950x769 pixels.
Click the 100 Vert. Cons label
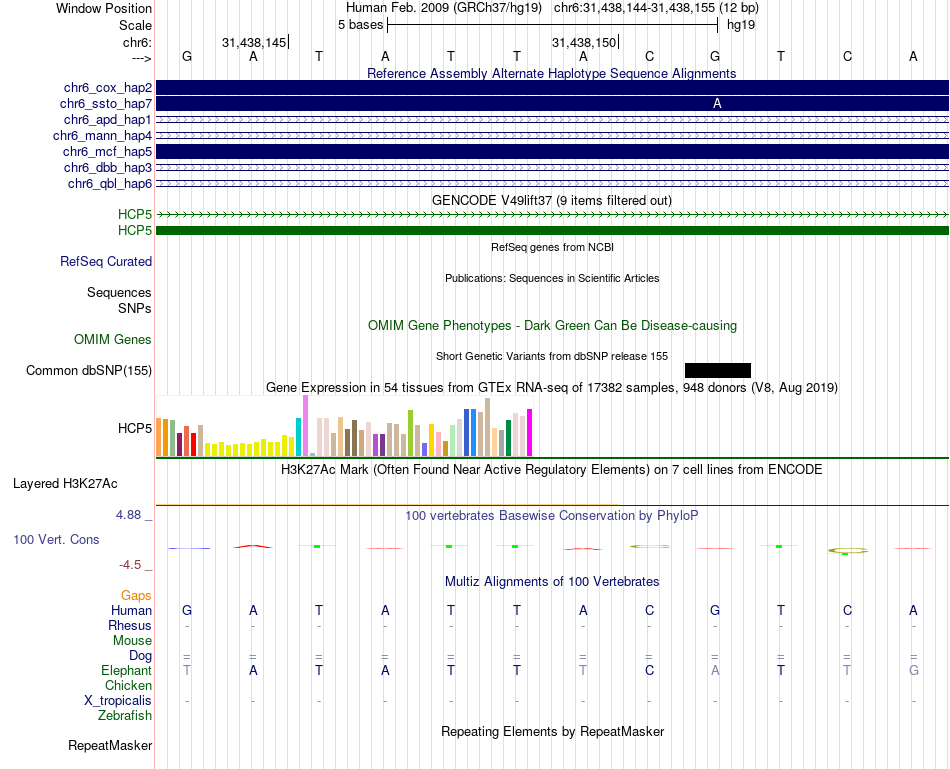click(x=56, y=539)
